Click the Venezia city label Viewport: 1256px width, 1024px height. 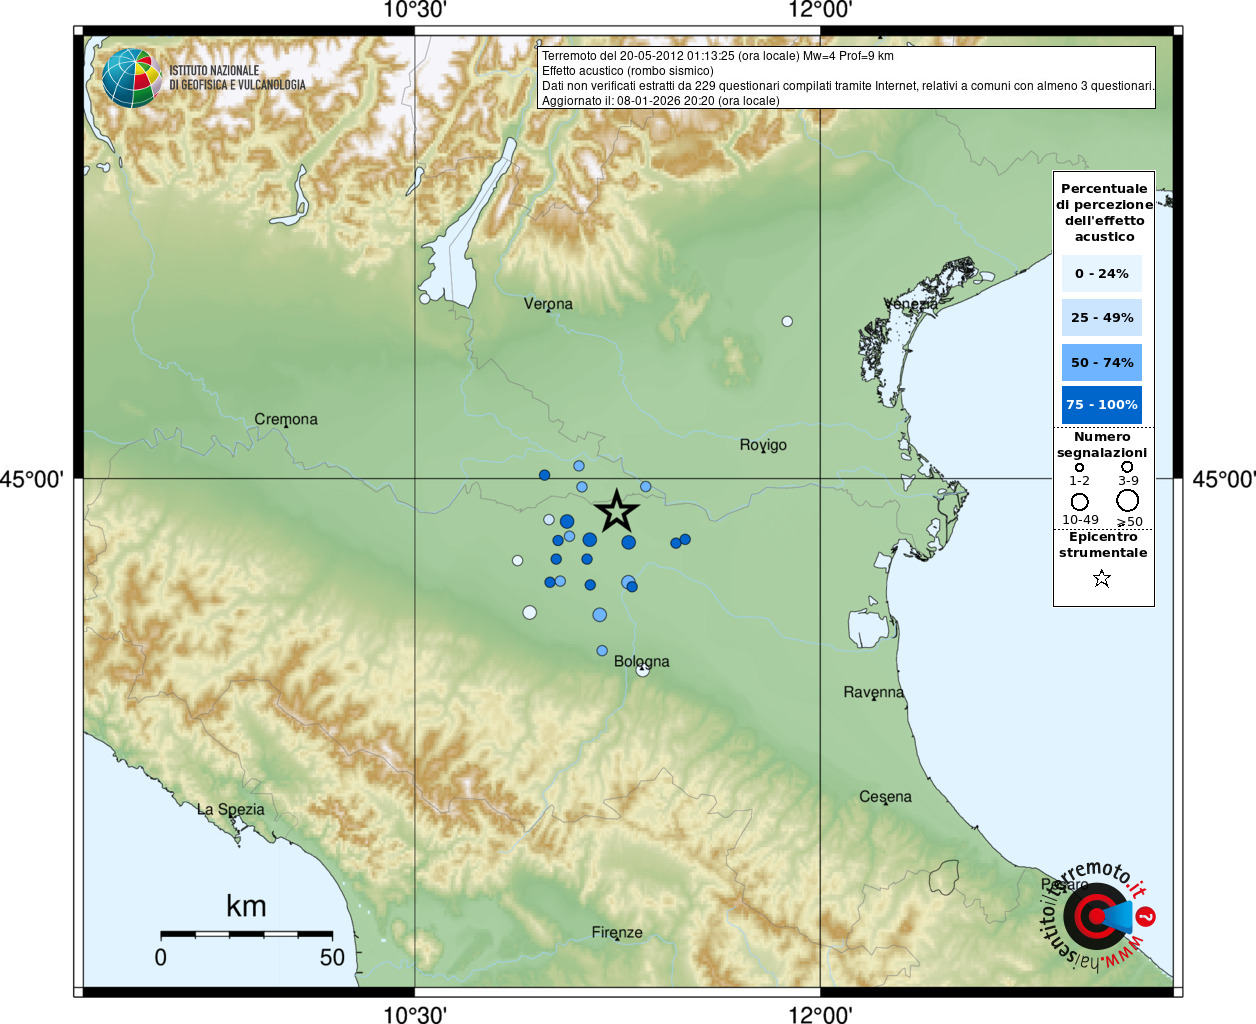click(x=911, y=303)
